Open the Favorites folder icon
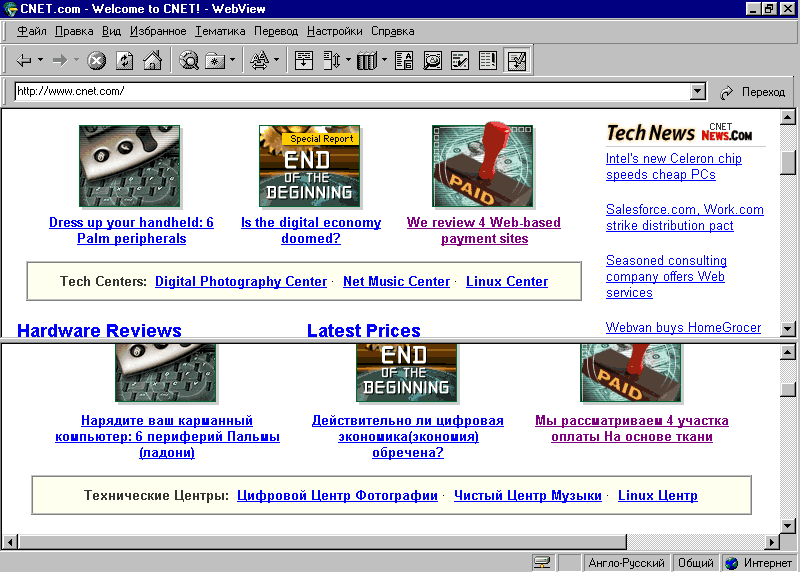The width and height of the screenshot is (800, 572). point(215,61)
